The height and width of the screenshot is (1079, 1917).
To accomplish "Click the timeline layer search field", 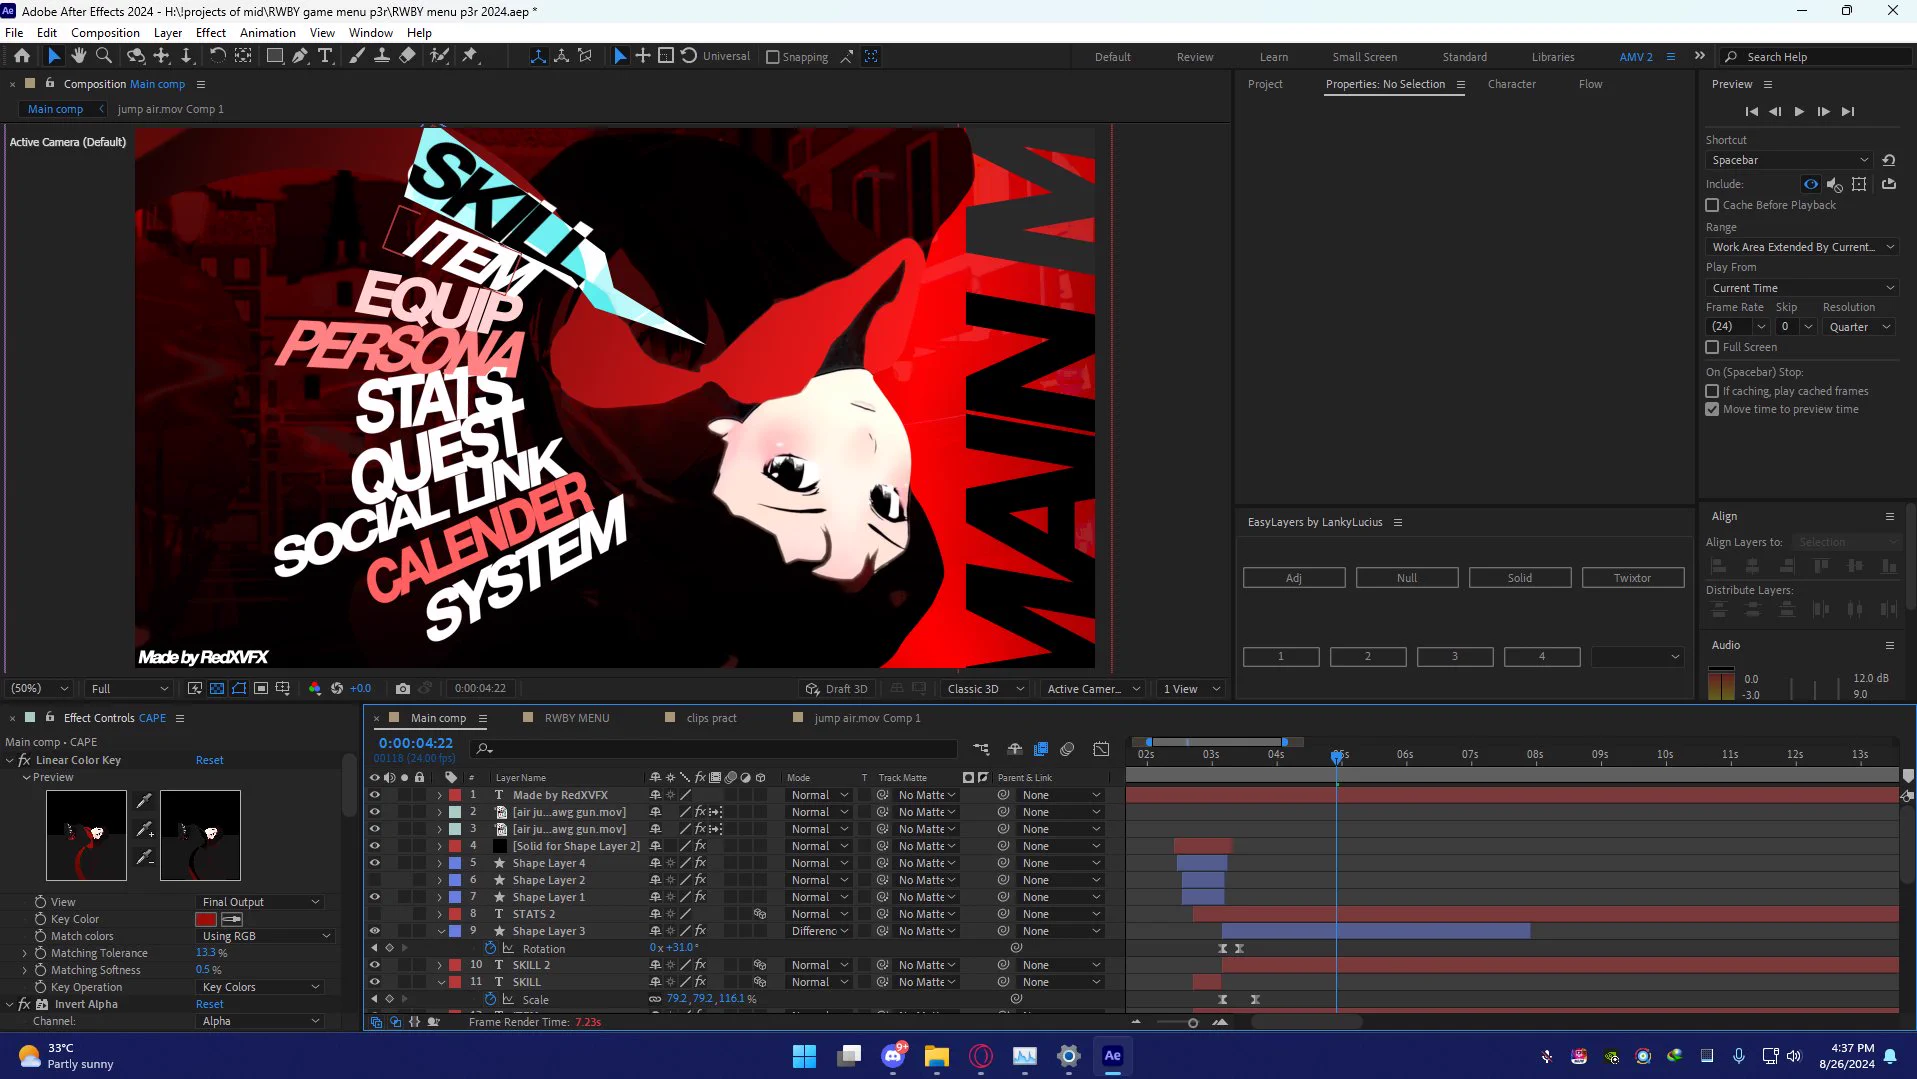I will pyautogui.click(x=716, y=748).
